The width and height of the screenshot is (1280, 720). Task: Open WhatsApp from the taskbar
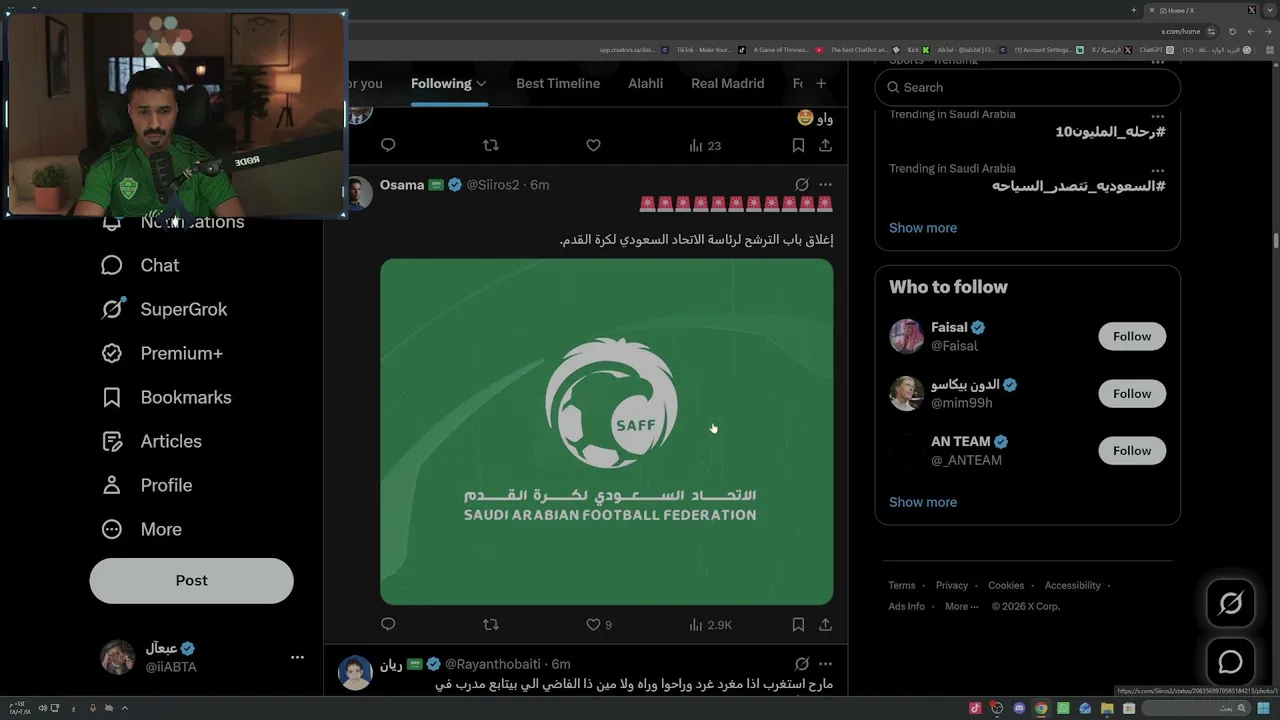tap(1063, 708)
